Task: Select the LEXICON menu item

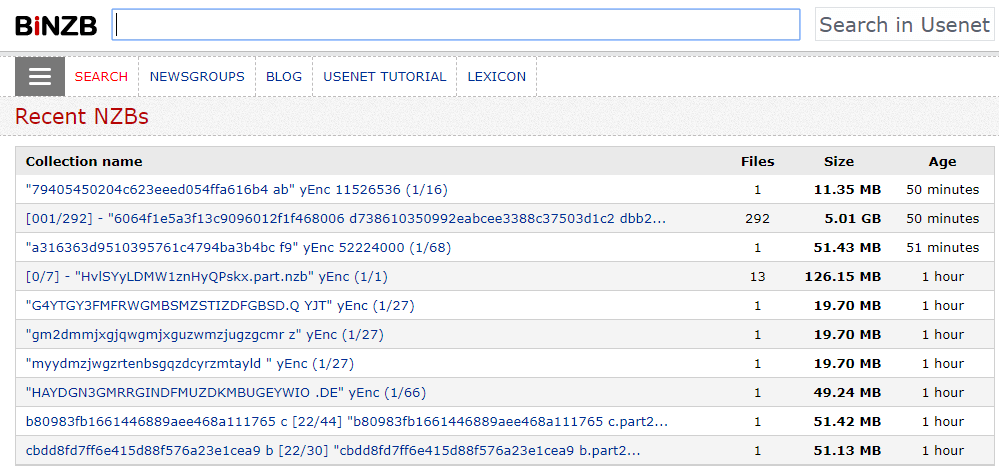Action: pos(496,77)
